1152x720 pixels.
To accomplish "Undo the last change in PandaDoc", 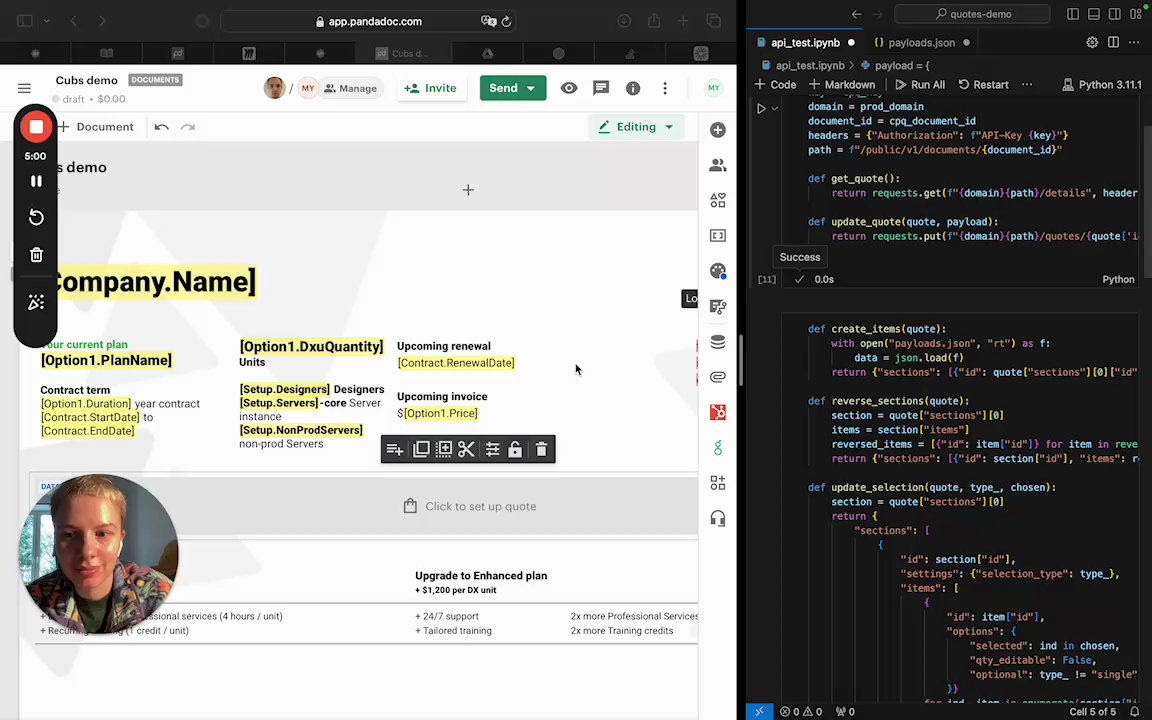I will tap(162, 127).
